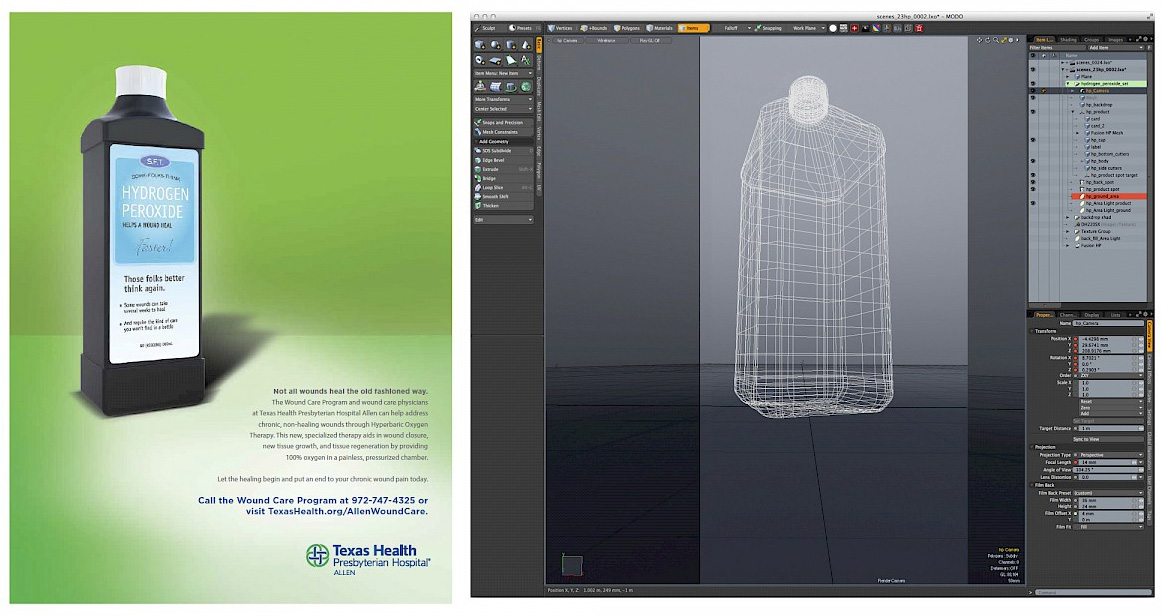Toggle visibility eye for hp_Area Light product
This screenshot has height=616, width=1162.
click(x=1033, y=203)
